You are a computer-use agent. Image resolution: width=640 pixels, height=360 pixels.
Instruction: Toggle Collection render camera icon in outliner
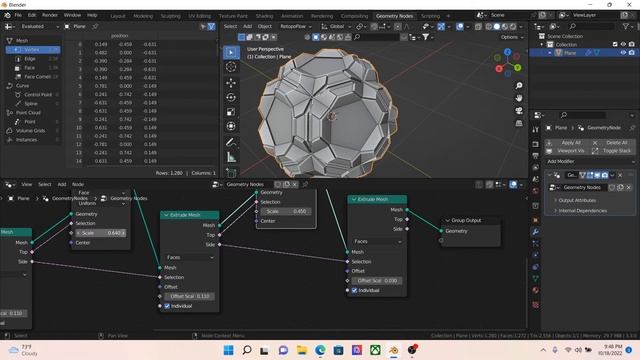pyautogui.click(x=631, y=44)
